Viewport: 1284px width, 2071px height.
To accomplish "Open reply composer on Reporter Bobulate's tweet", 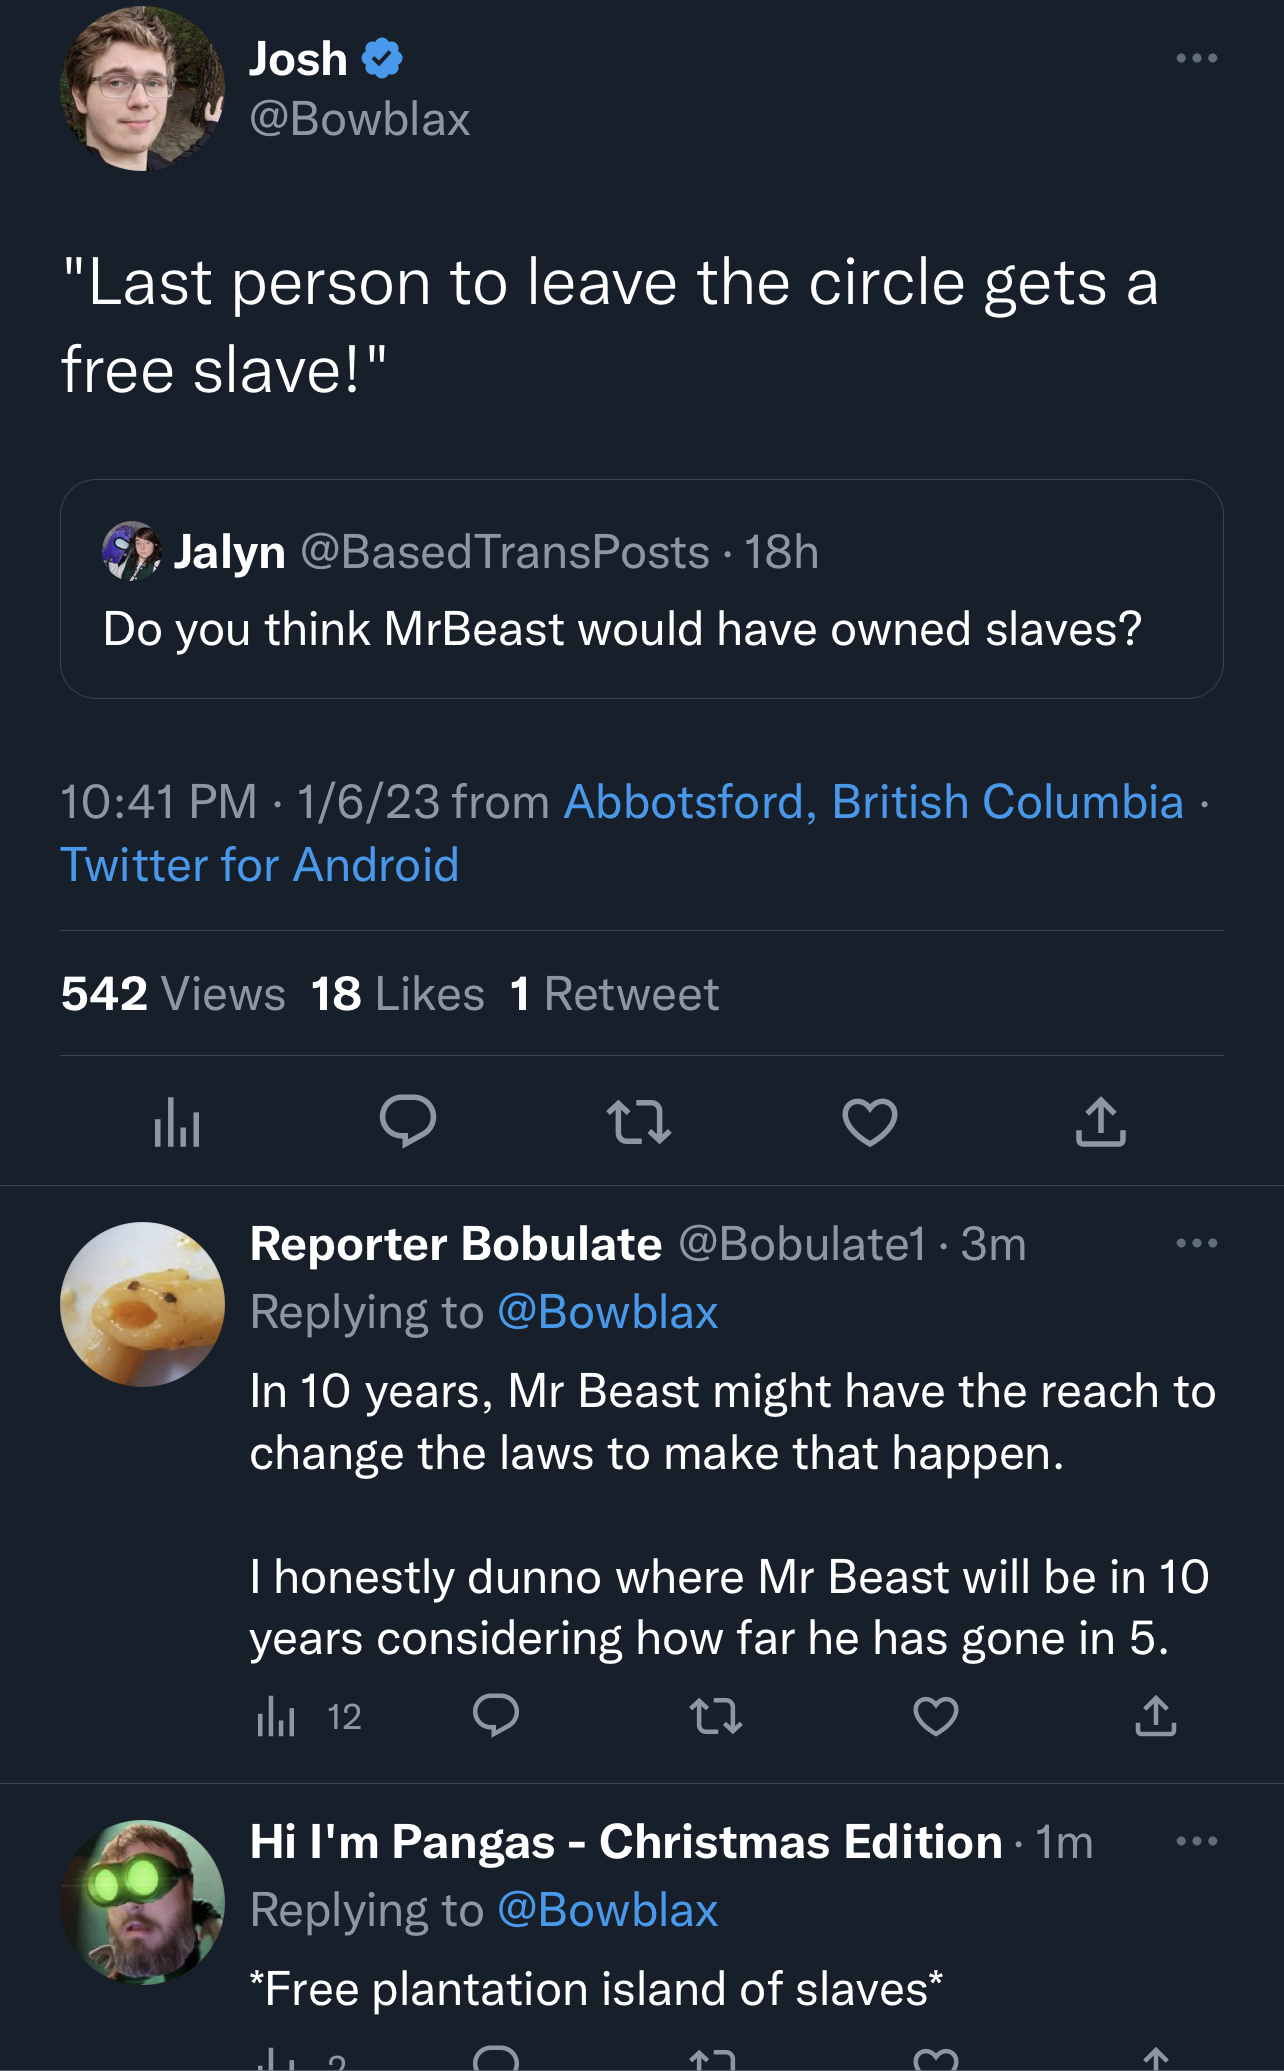I will click(x=496, y=1716).
